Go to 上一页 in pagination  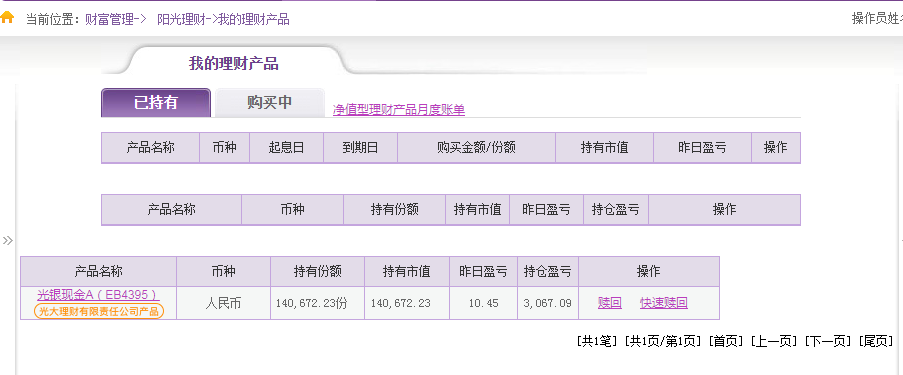(774, 341)
